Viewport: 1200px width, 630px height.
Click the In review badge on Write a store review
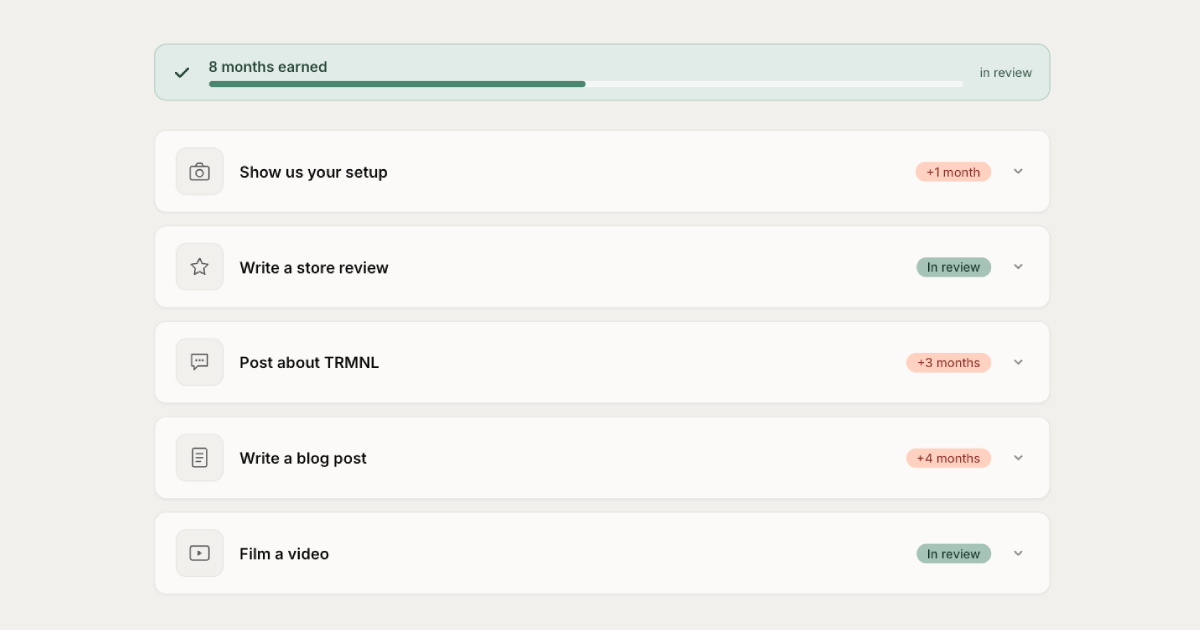(x=954, y=267)
